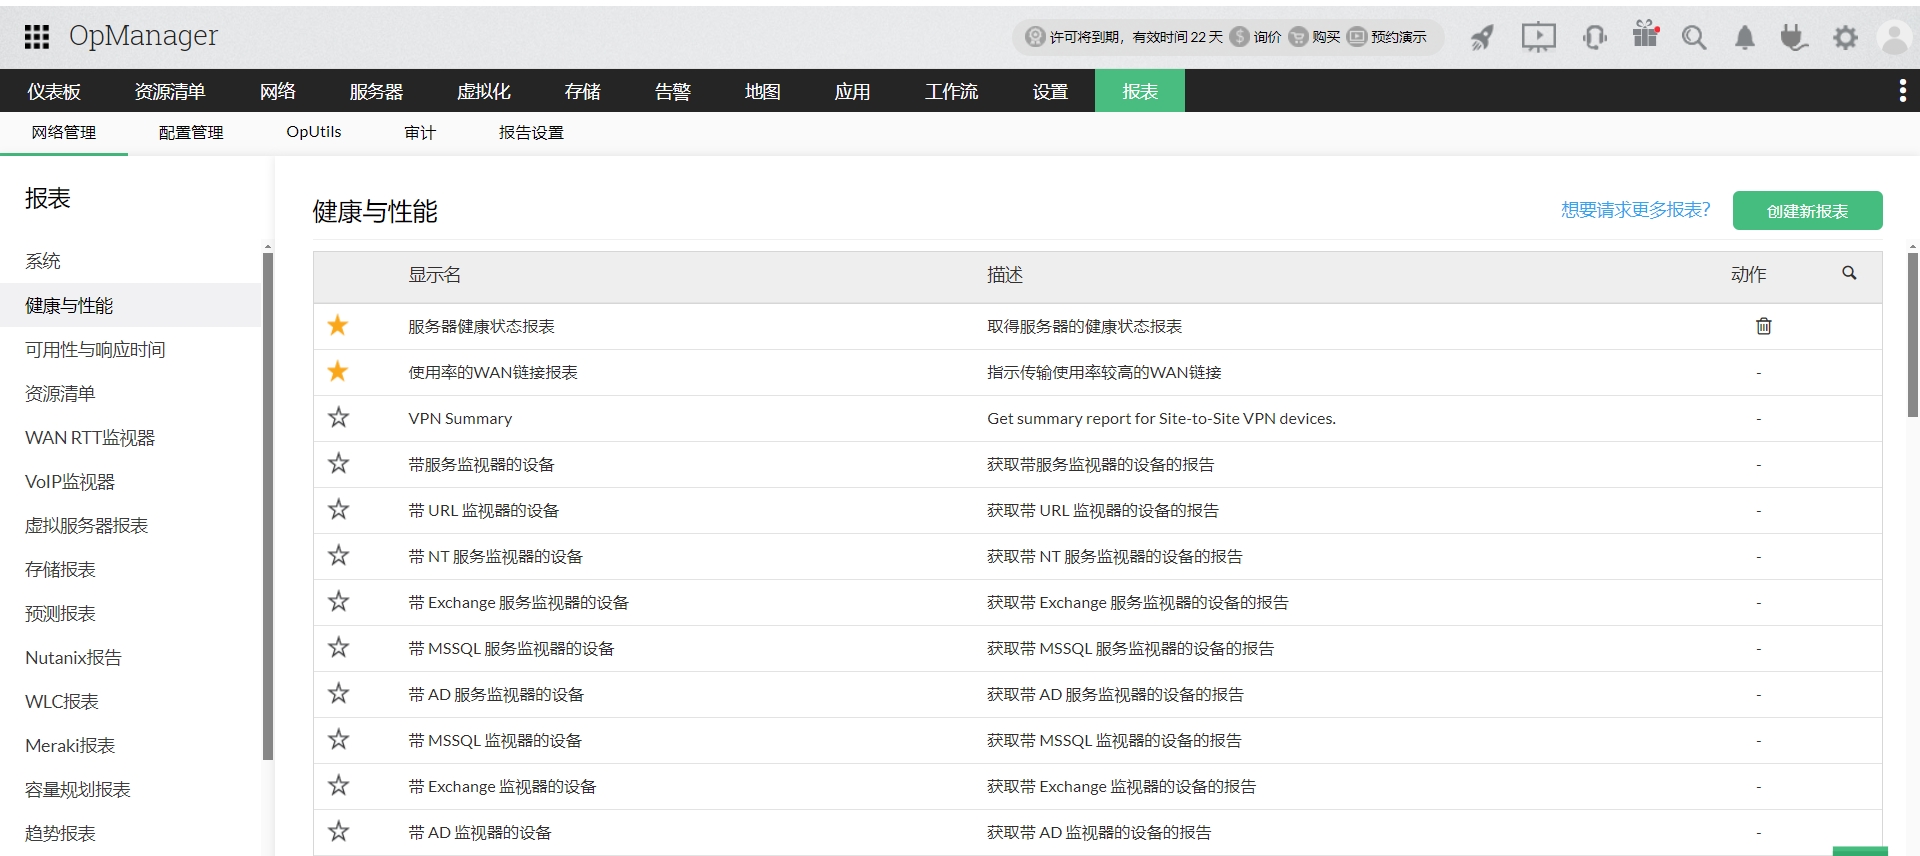Open the table search in column header
The image size is (1920, 856).
1849,273
